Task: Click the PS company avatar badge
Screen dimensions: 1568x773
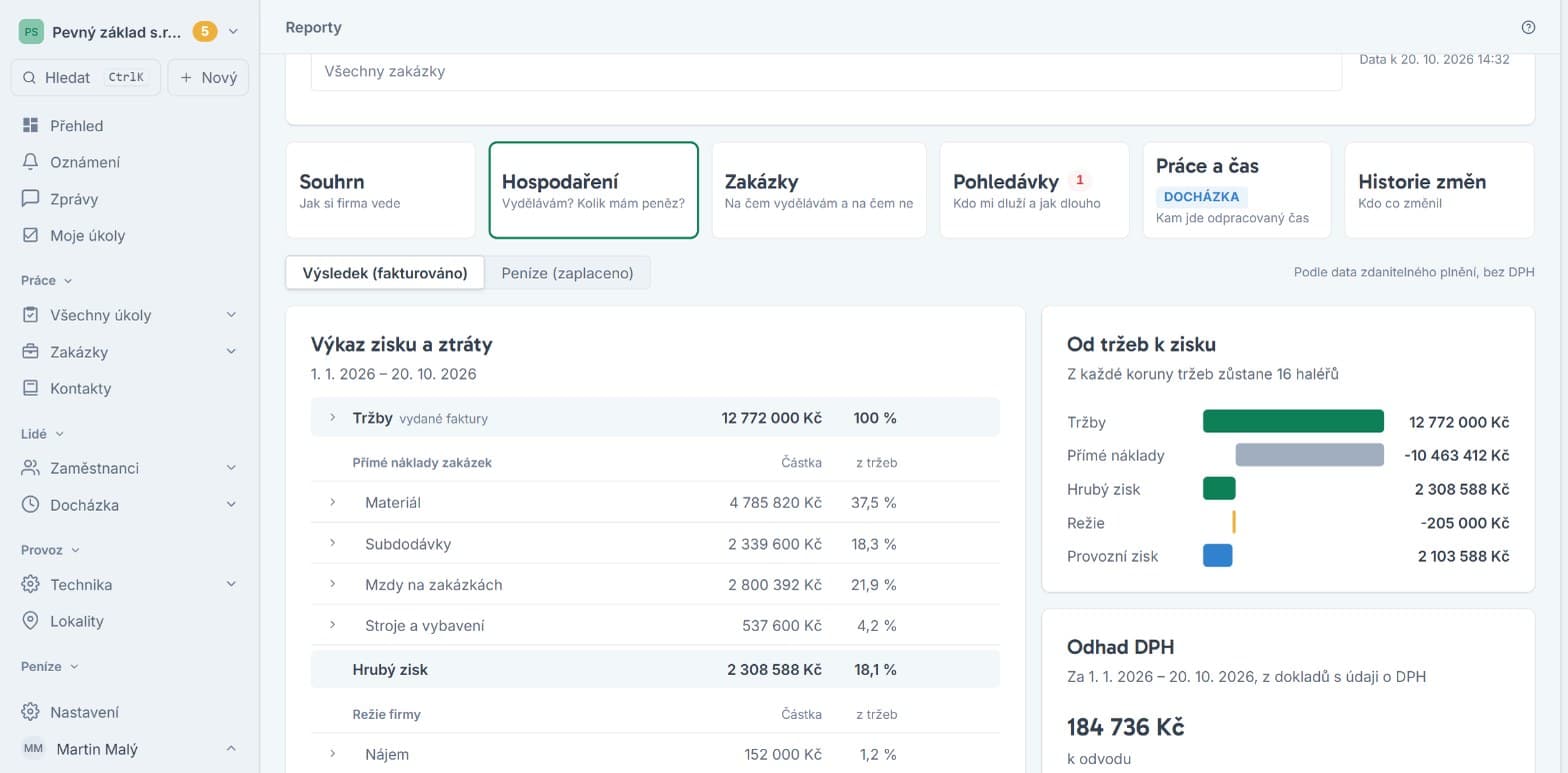Action: [31, 31]
